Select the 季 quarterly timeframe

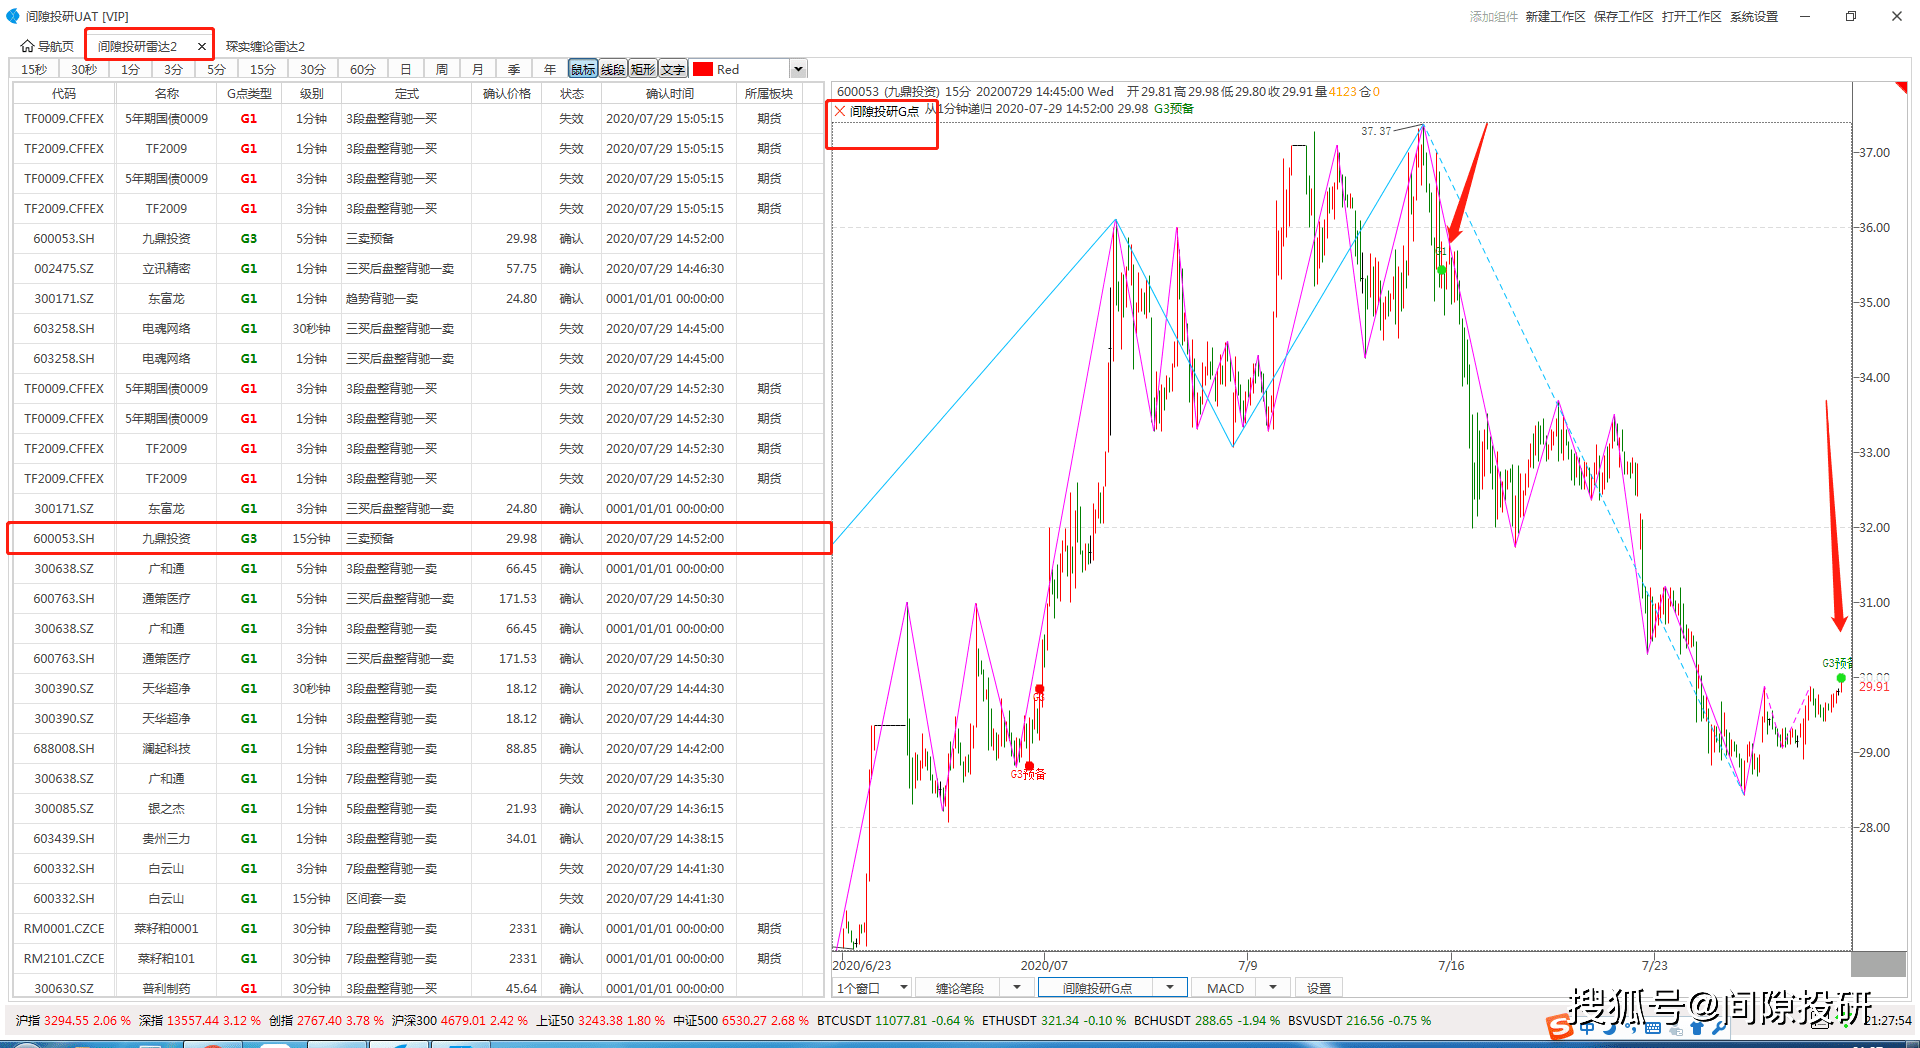[513, 69]
